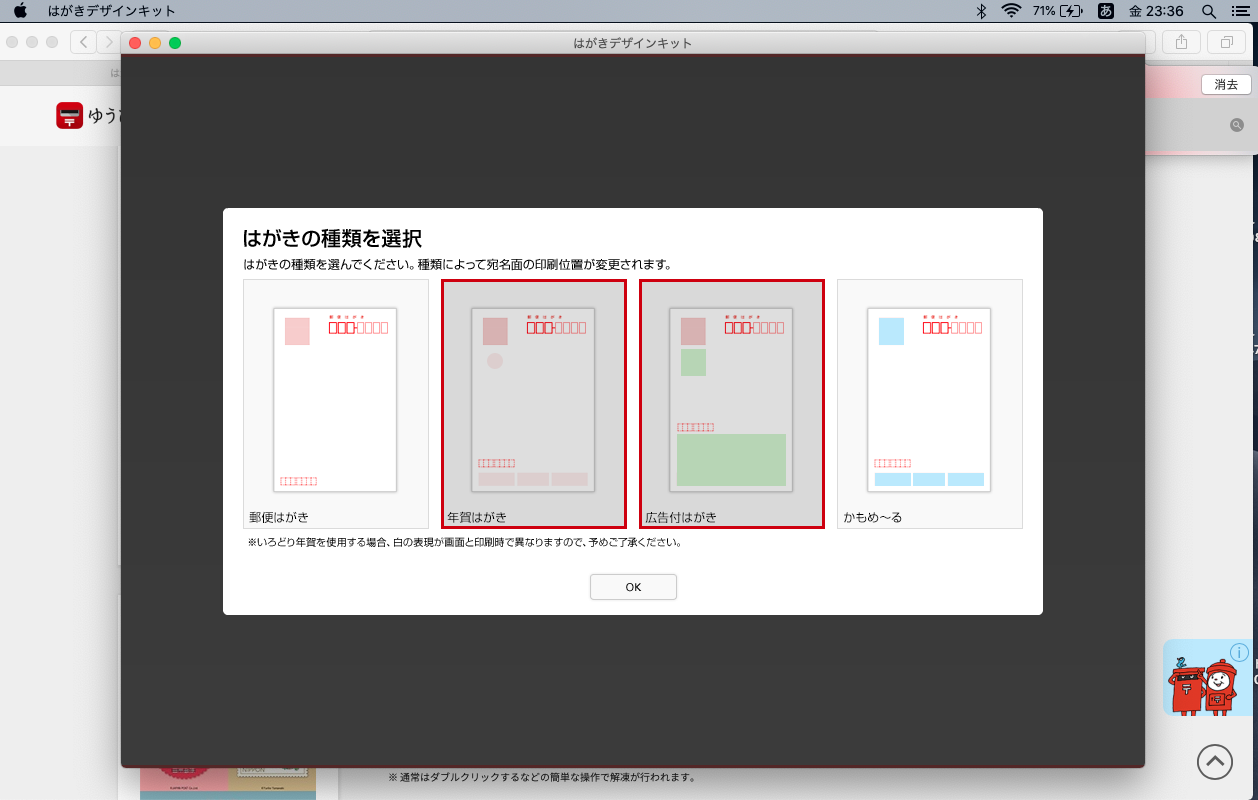Confirm selection with the OK button
Viewport: 1258px width, 800px height.
click(x=633, y=587)
